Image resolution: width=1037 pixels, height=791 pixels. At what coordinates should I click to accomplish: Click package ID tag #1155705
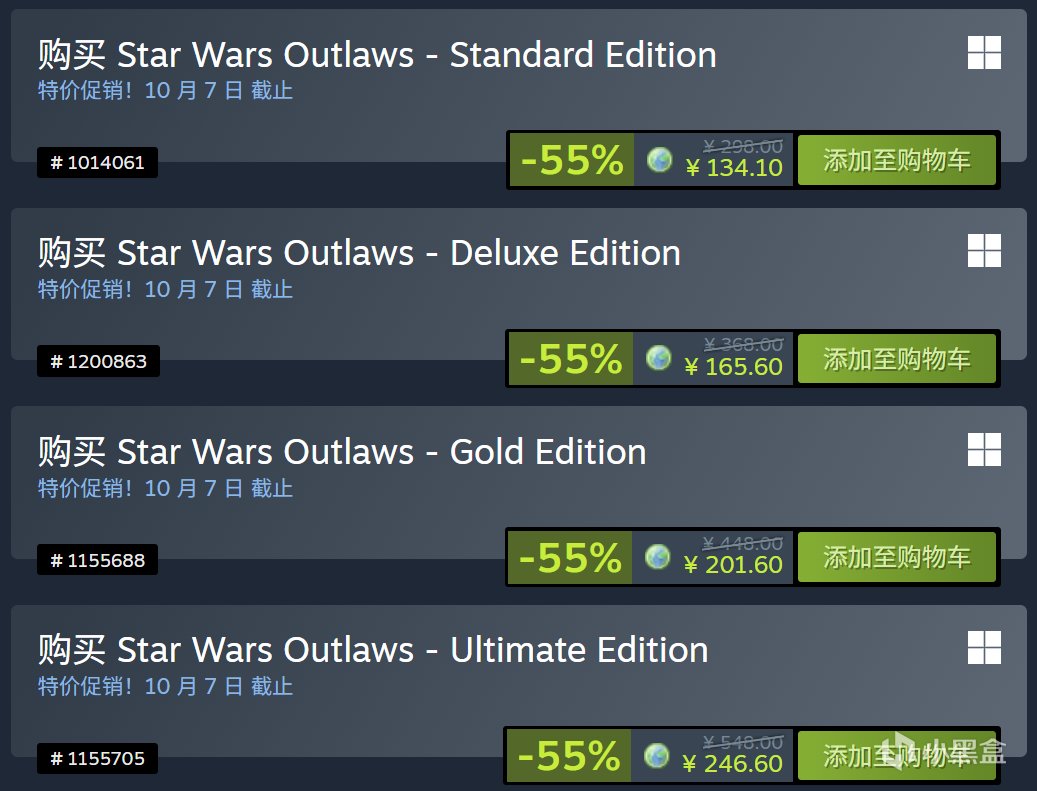point(98,759)
